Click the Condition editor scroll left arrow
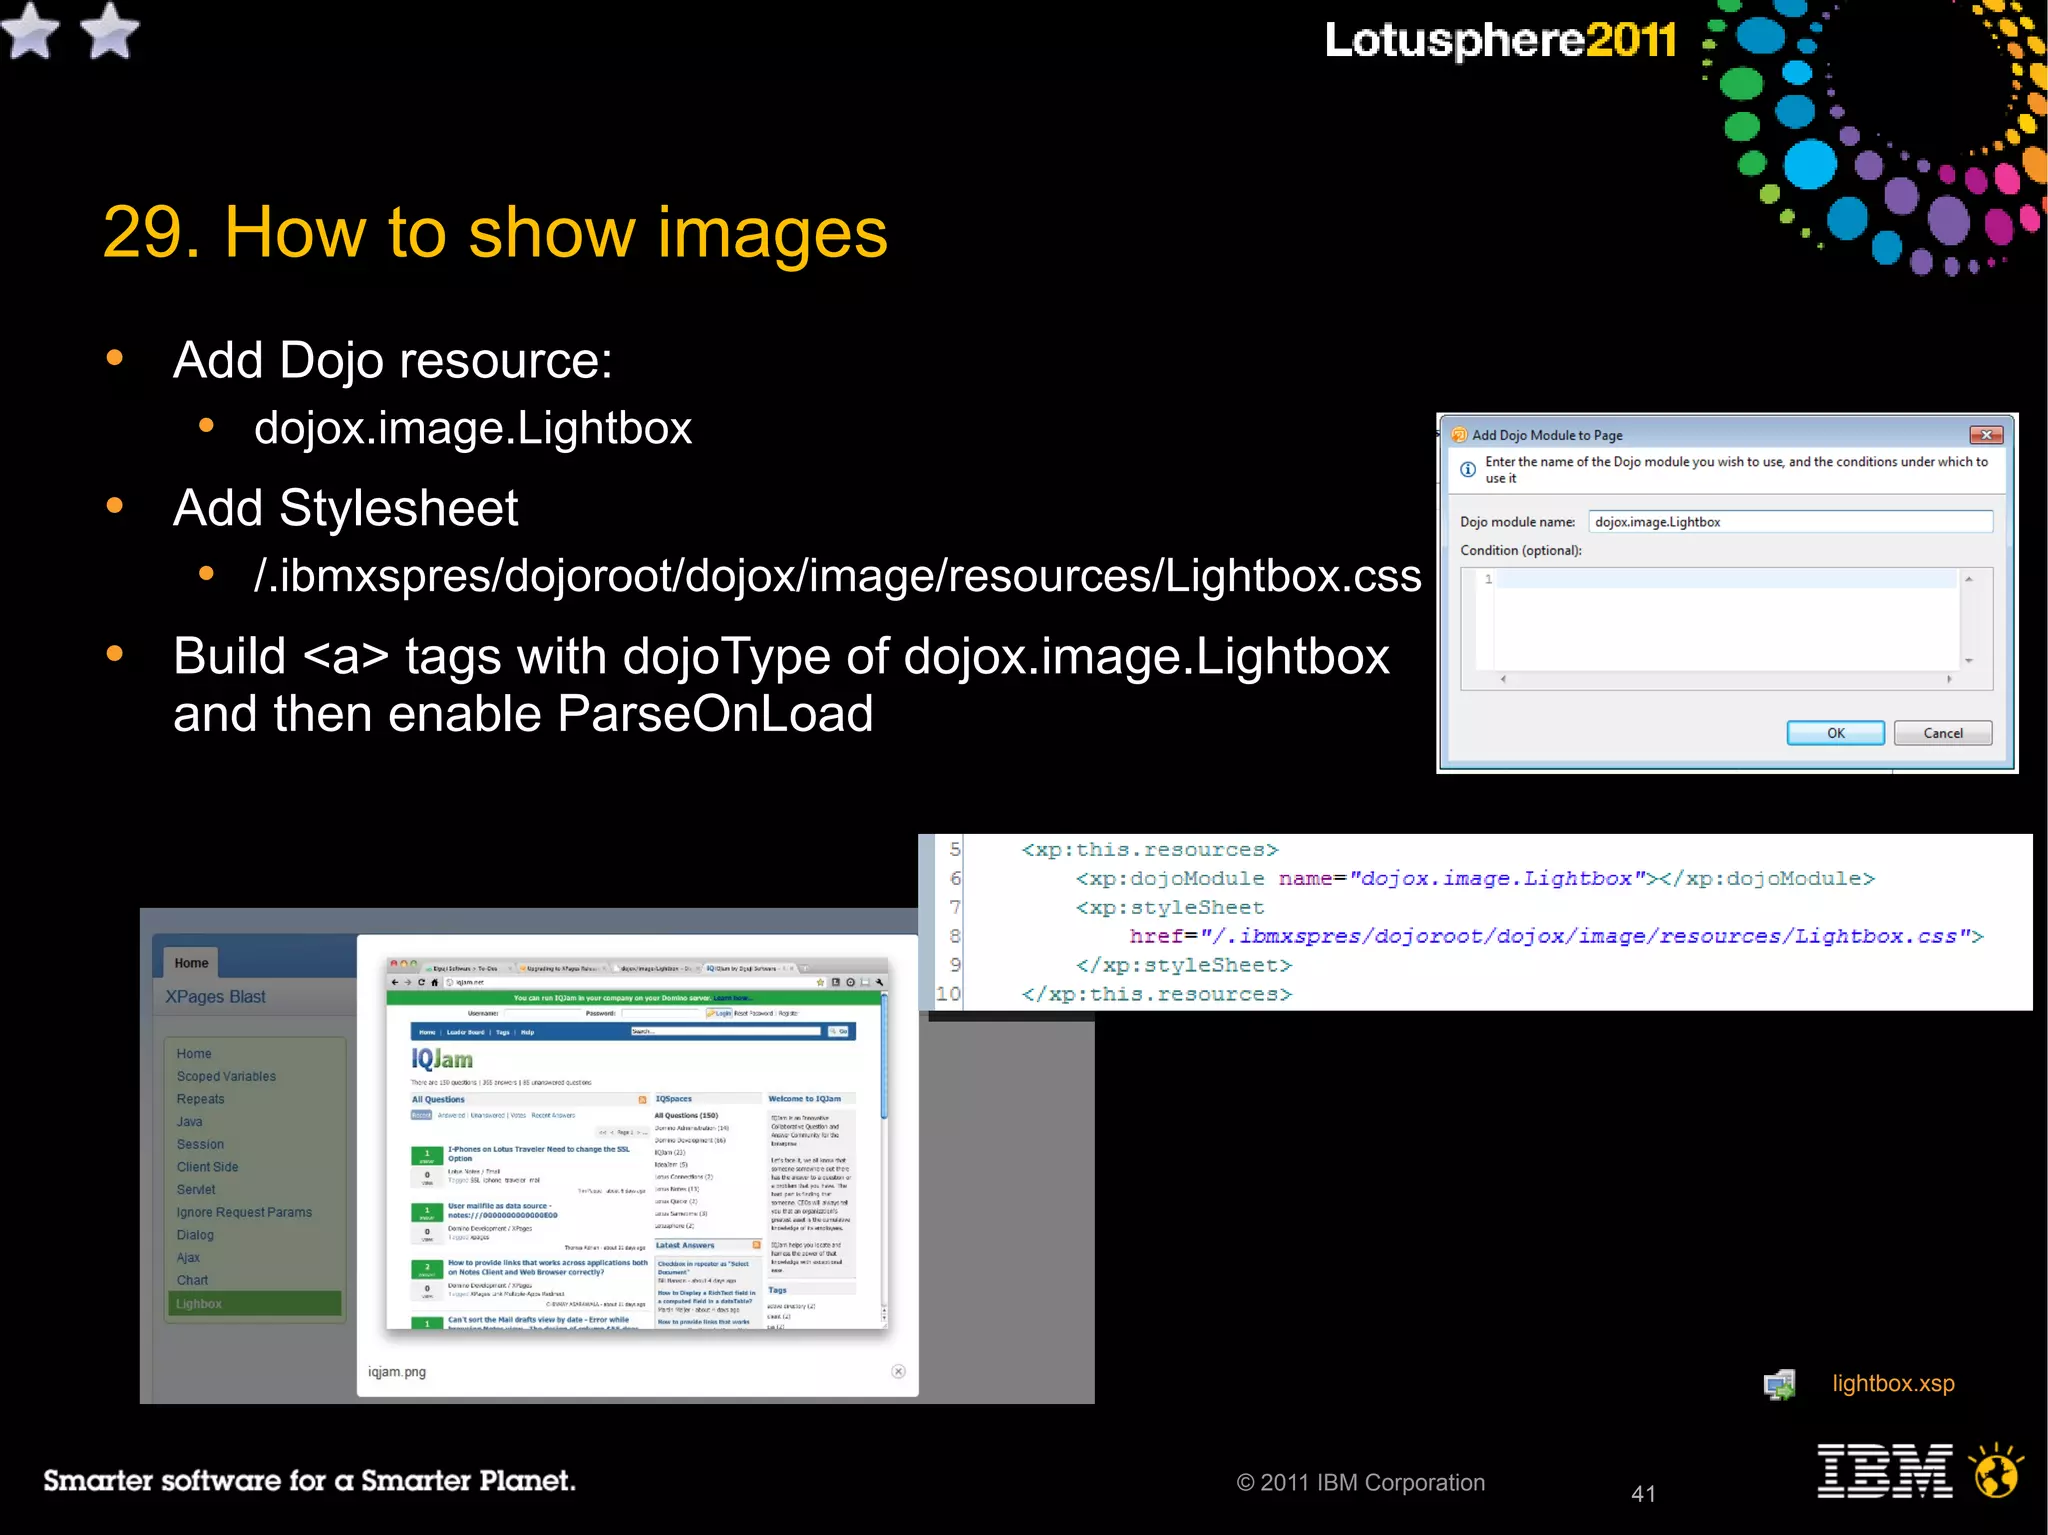 (1503, 679)
